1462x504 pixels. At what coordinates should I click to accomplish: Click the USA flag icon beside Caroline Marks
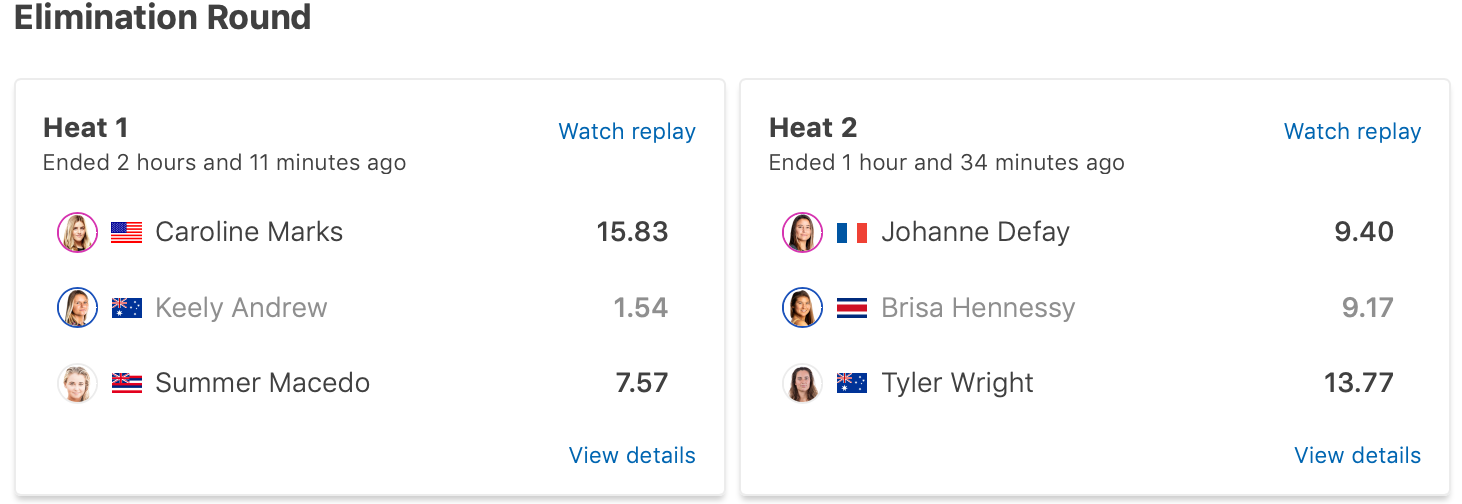coord(126,233)
